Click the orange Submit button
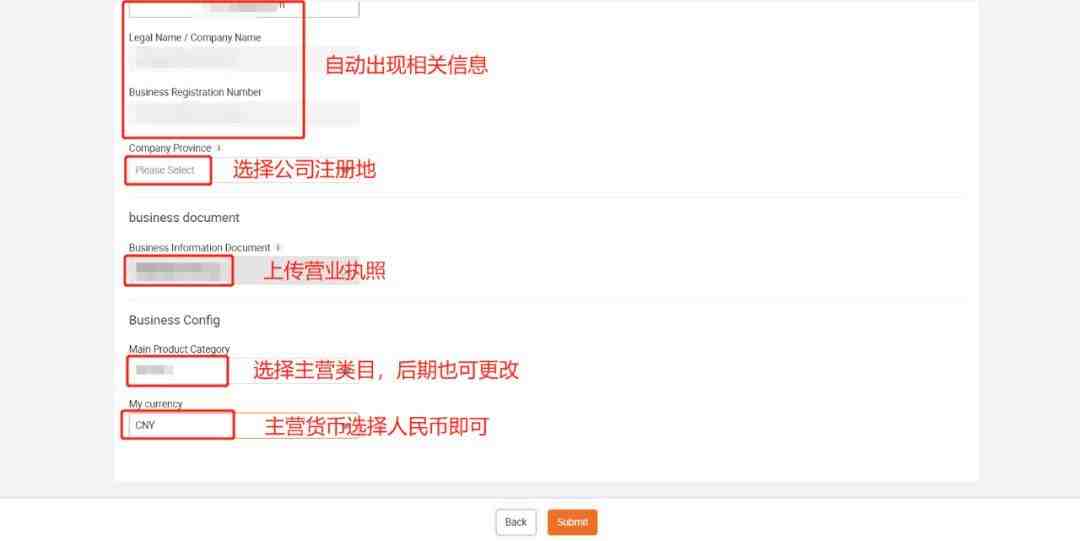This screenshot has height=541, width=1080. coord(572,522)
